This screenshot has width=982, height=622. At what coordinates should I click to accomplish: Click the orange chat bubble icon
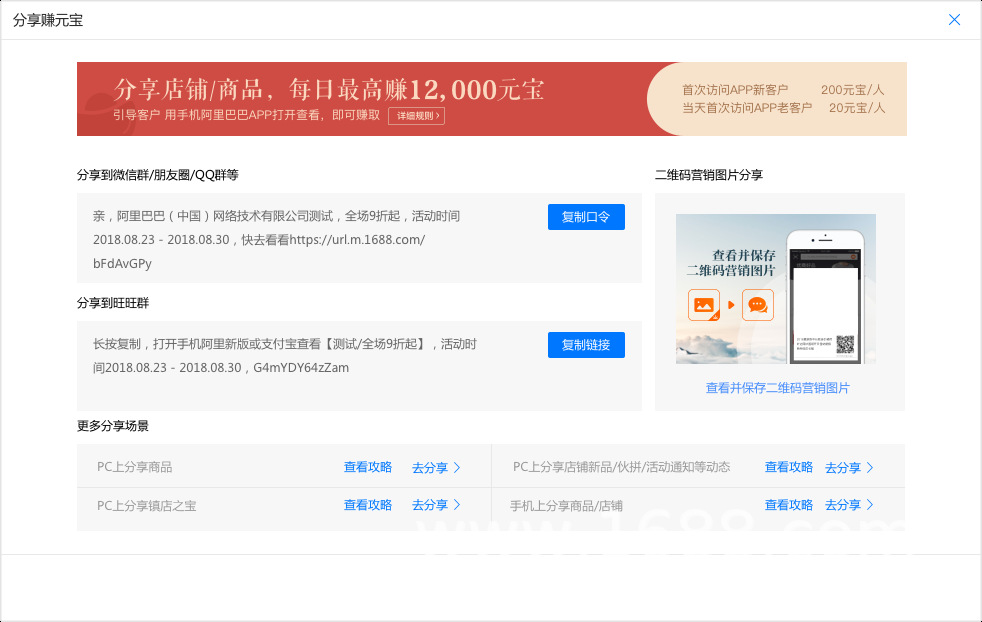pyautogui.click(x=758, y=305)
